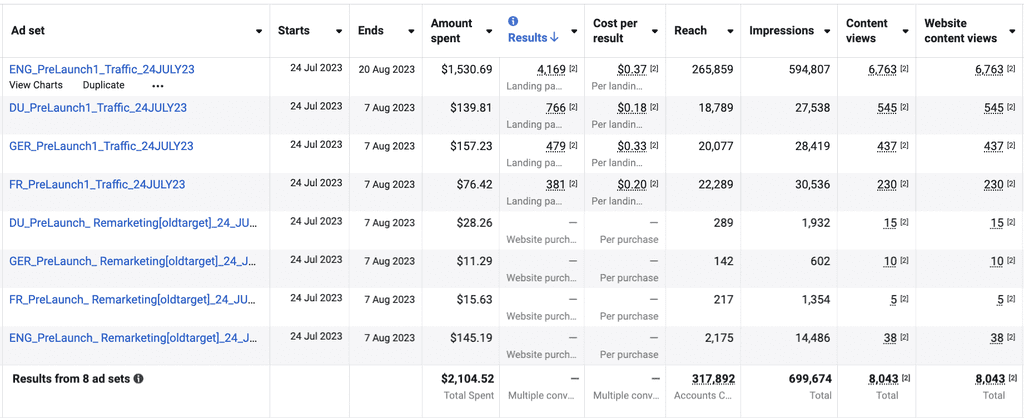
Task: Click Duplicate under ENG_PreLaunch1 ad set
Action: [x=103, y=86]
